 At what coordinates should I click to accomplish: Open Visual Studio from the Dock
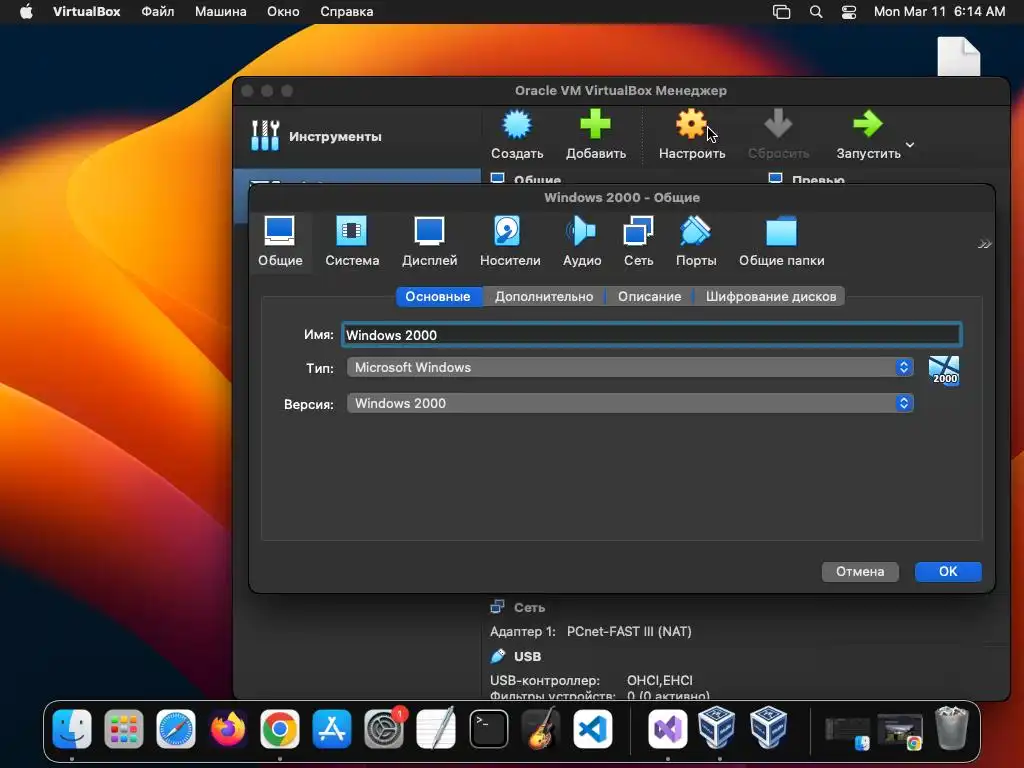coord(667,728)
